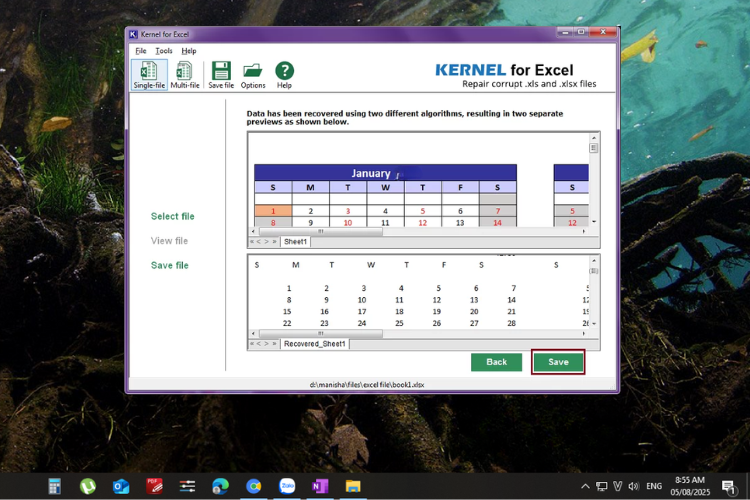This screenshot has height=500, width=750.
Task: Click the green Save button
Action: tap(558, 362)
